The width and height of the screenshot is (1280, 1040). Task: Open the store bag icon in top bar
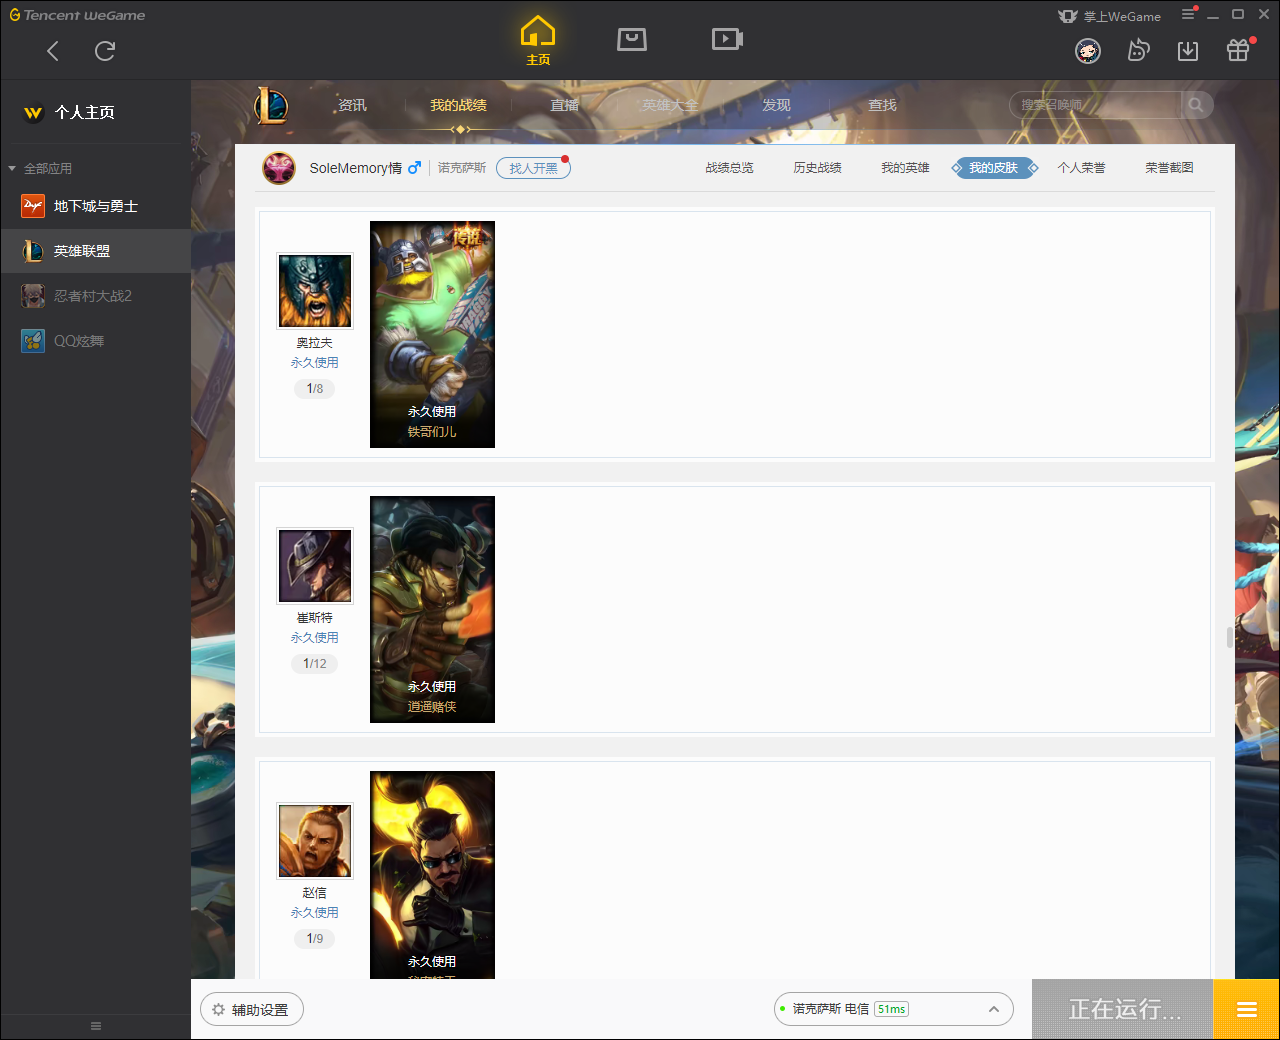632,39
